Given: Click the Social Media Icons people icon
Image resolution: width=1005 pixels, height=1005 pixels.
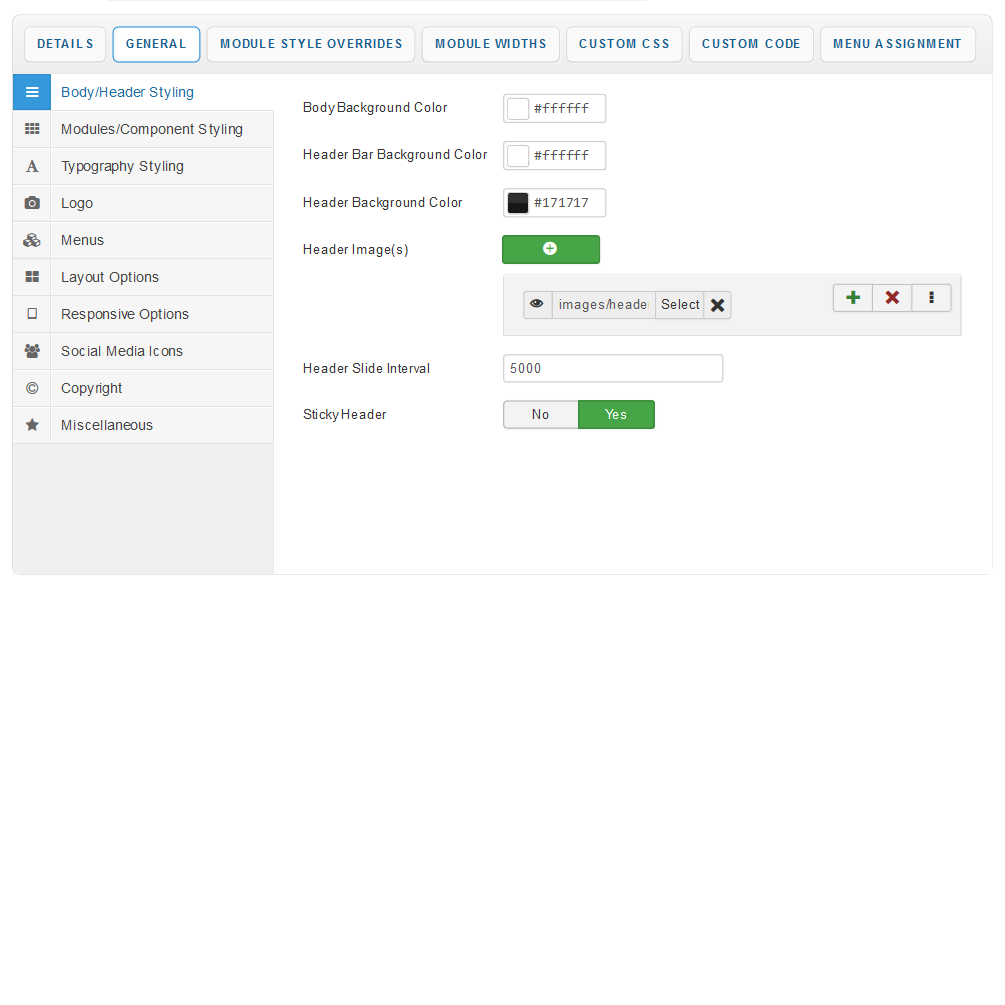Looking at the screenshot, I should pyautogui.click(x=32, y=351).
